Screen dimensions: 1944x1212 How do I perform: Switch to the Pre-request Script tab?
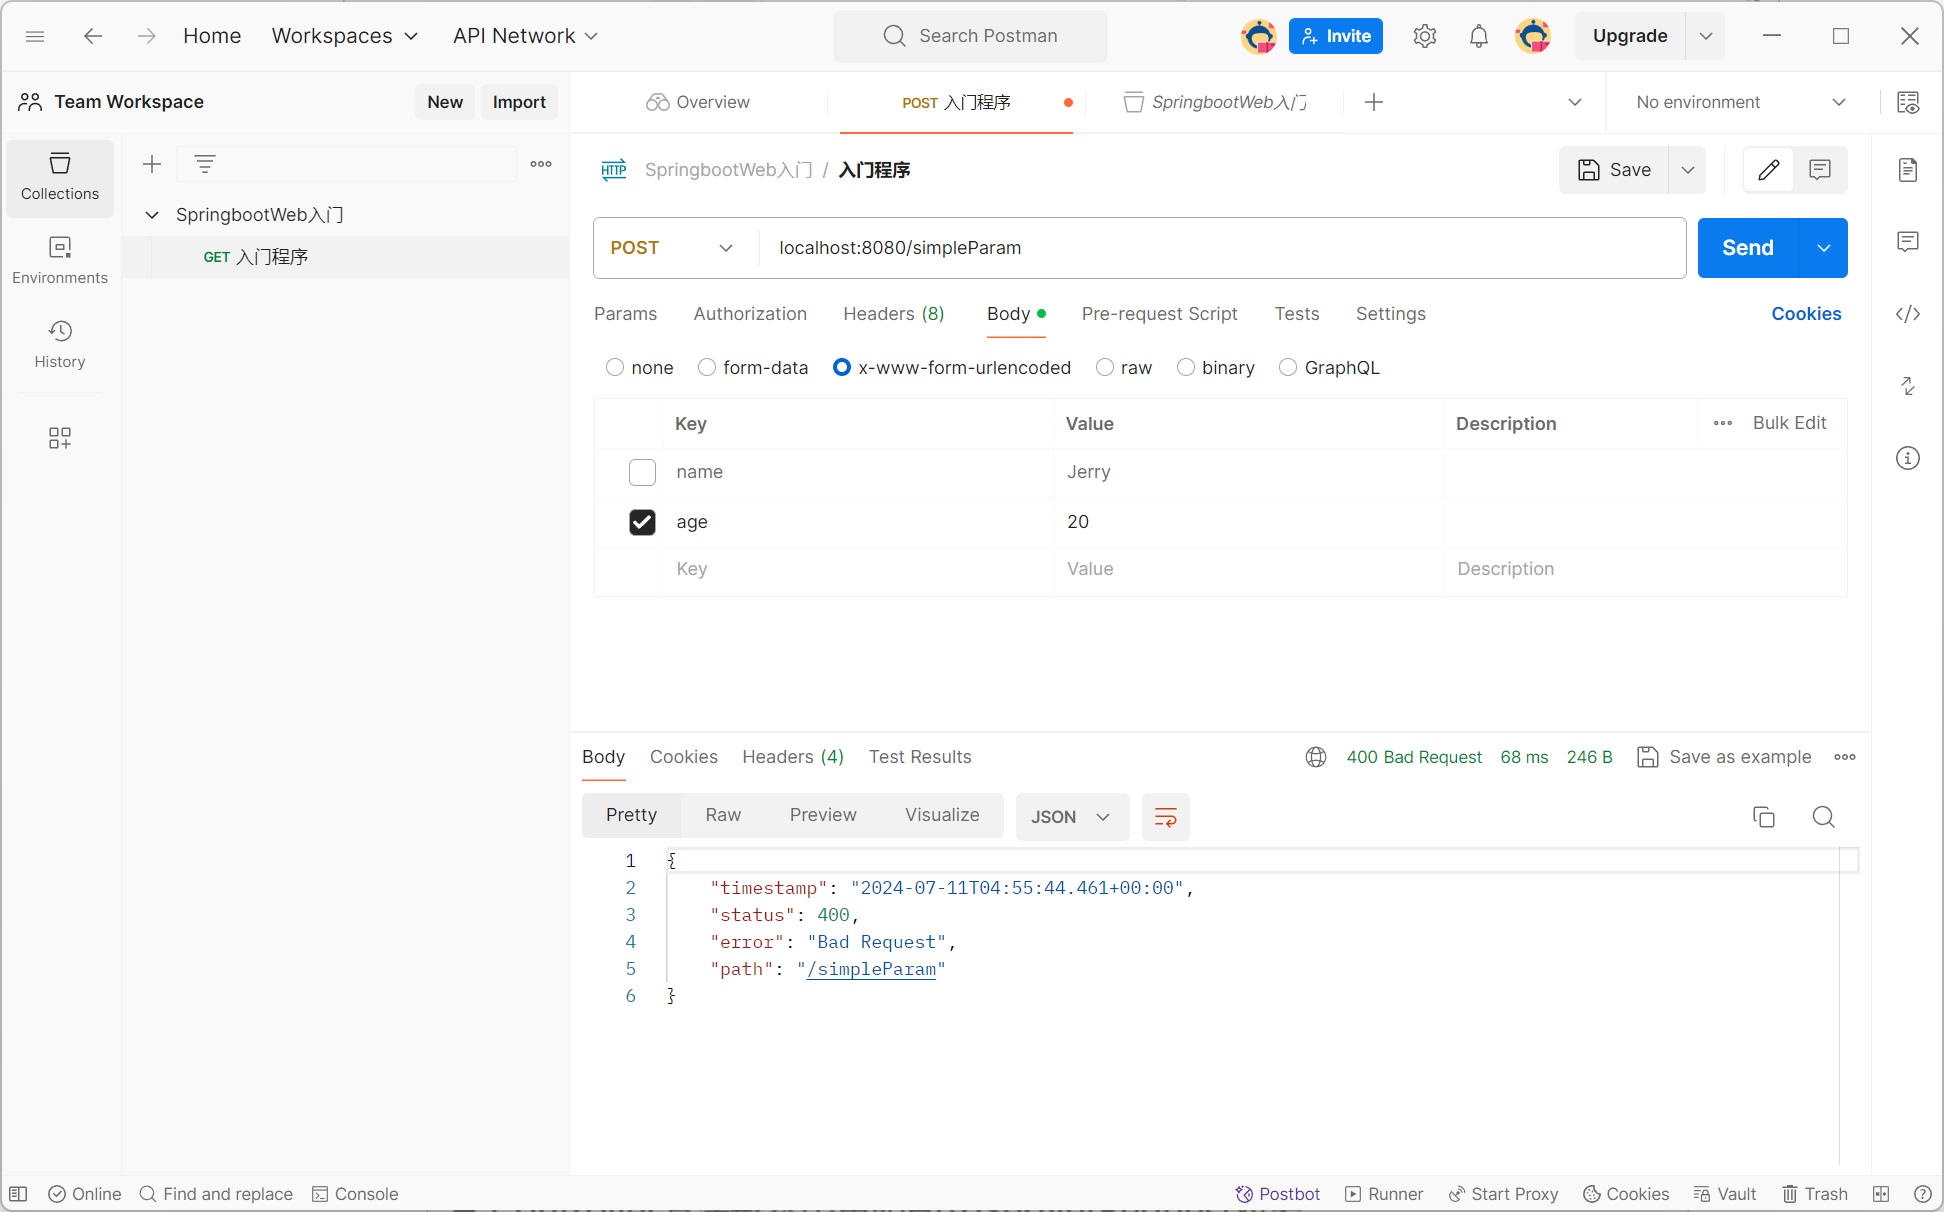tap(1160, 314)
